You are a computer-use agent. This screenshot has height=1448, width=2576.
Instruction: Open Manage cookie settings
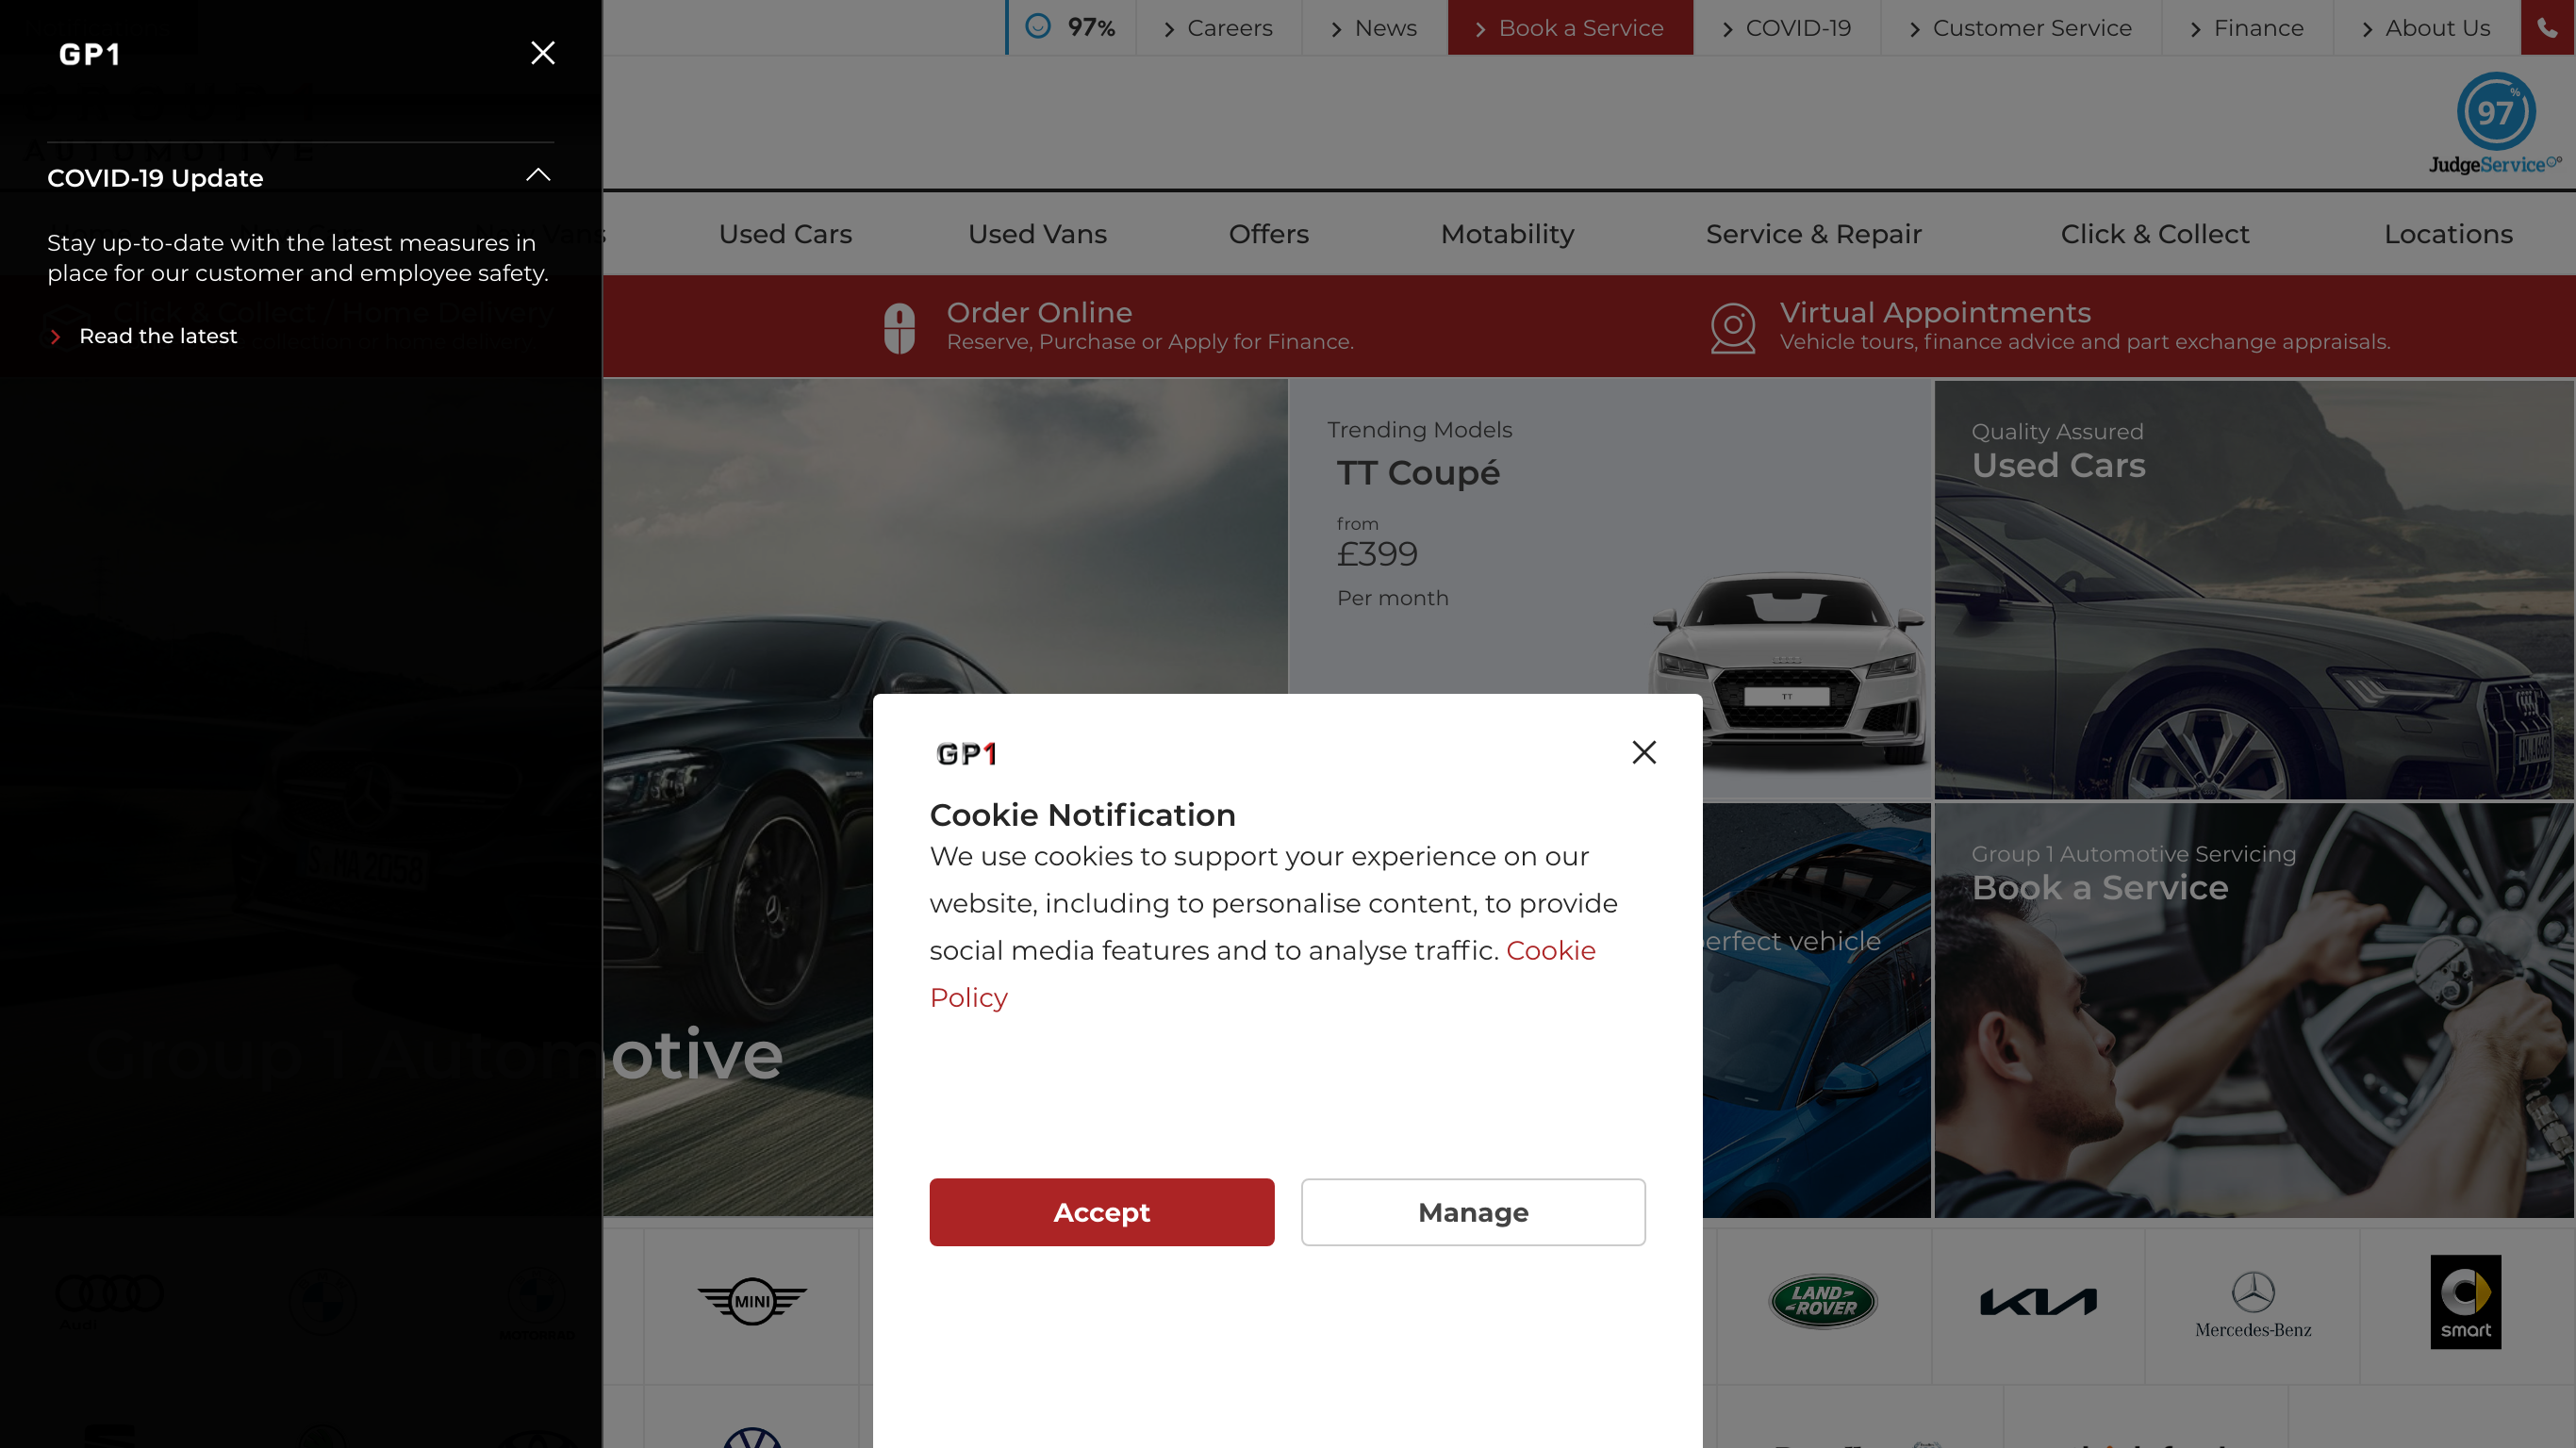point(1473,1212)
